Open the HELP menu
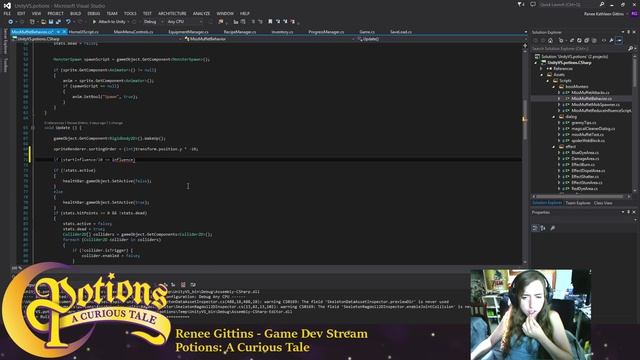The height and width of the screenshot is (360, 640). point(244,13)
